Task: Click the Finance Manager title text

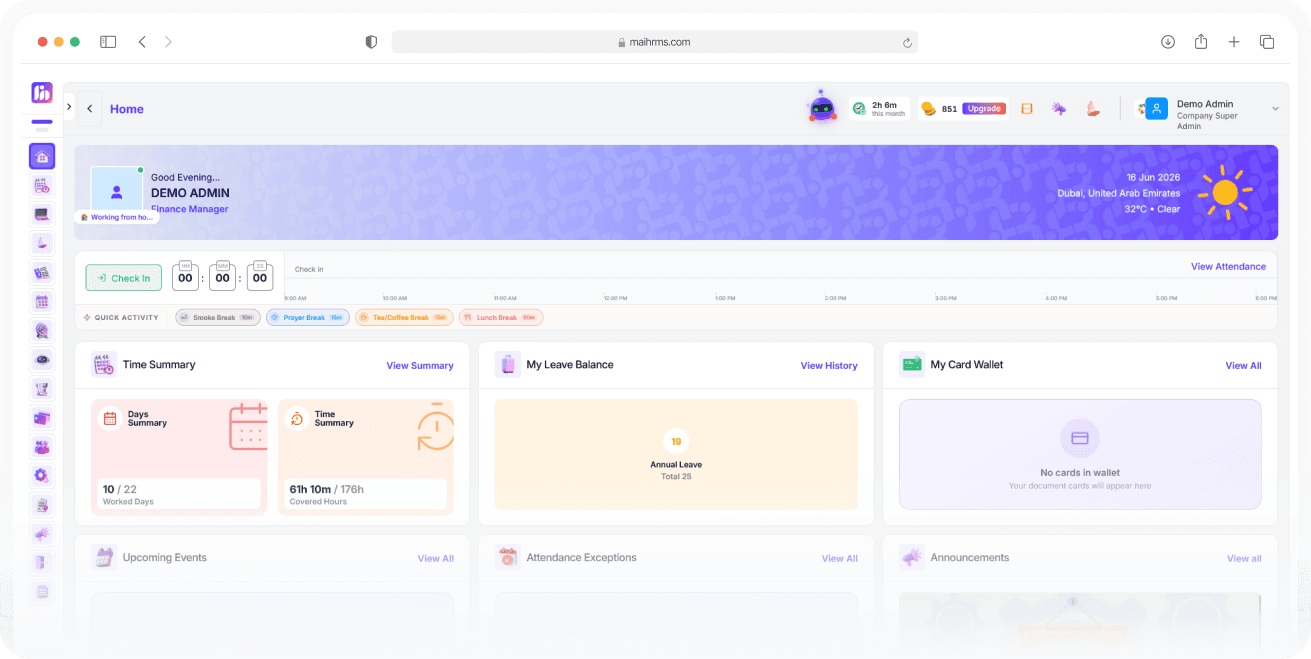Action: tap(190, 209)
